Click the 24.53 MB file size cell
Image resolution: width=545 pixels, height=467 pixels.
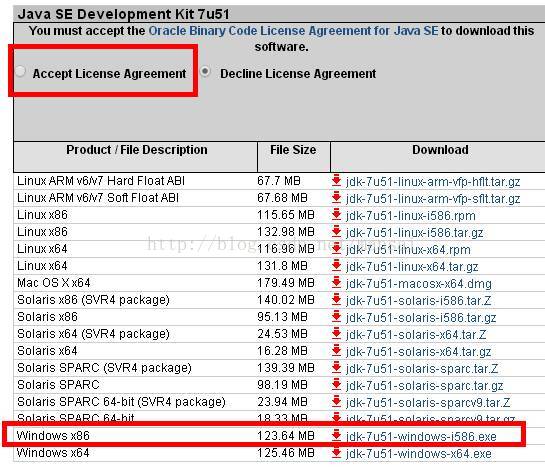pyautogui.click(x=283, y=334)
